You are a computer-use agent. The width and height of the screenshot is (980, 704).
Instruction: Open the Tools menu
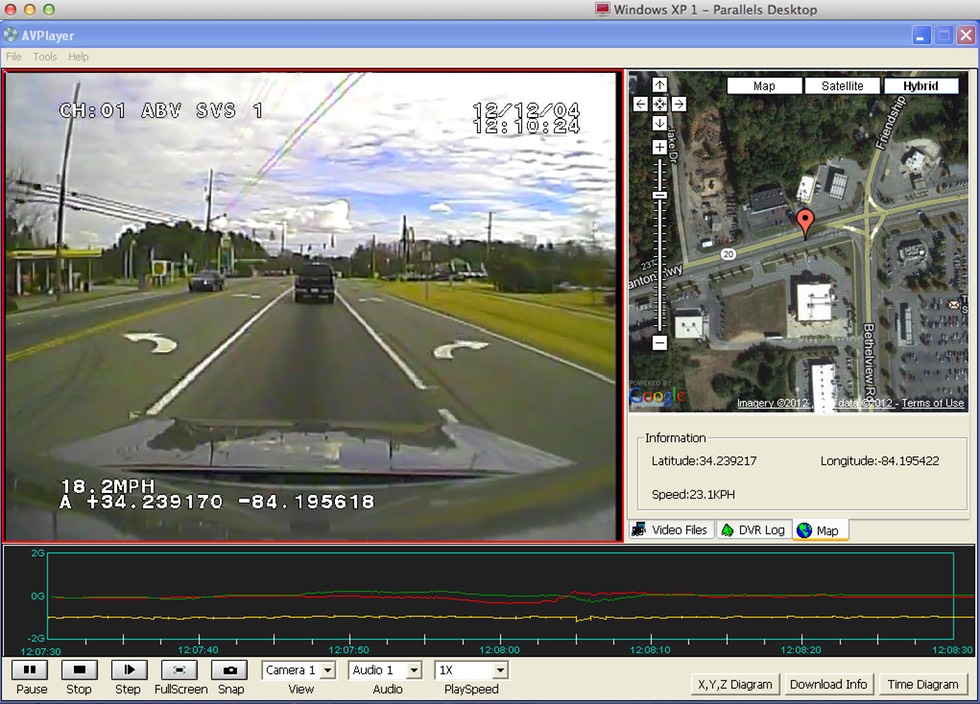point(45,57)
